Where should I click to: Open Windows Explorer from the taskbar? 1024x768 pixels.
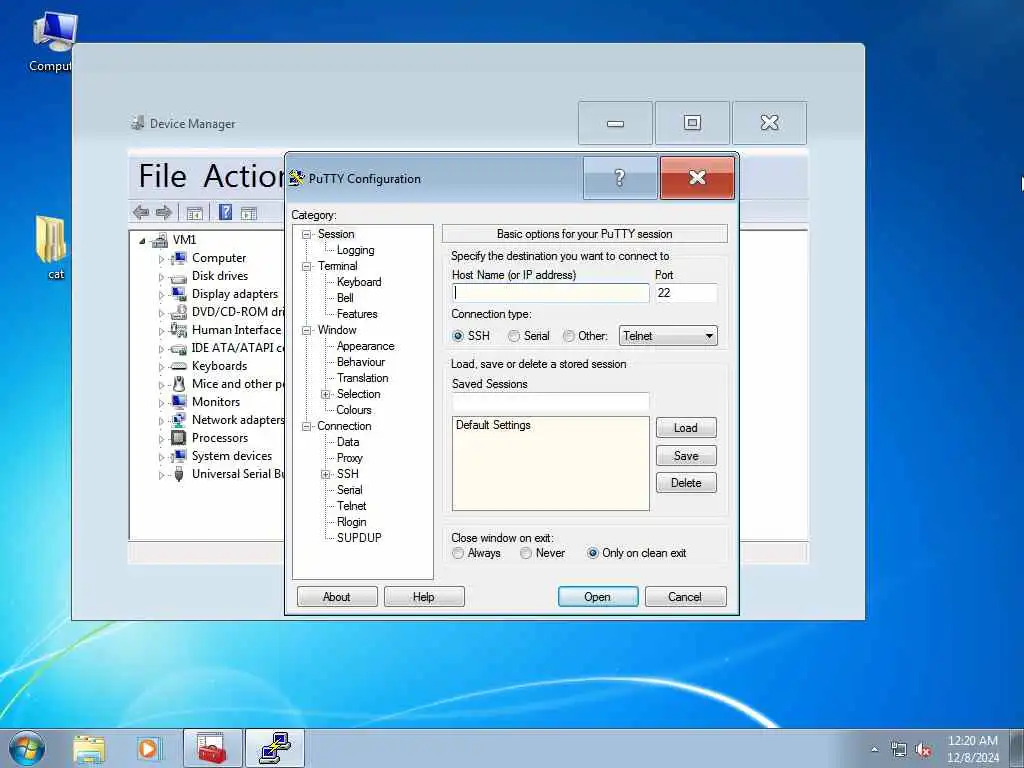89,749
